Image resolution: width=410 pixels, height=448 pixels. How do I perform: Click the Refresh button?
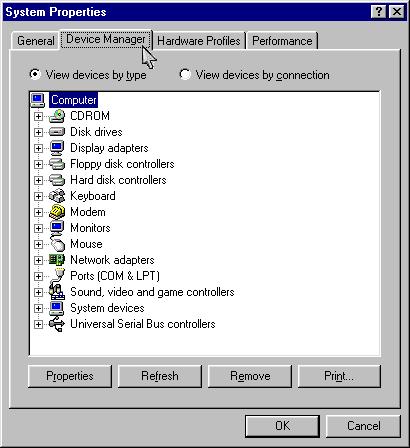(x=160, y=376)
